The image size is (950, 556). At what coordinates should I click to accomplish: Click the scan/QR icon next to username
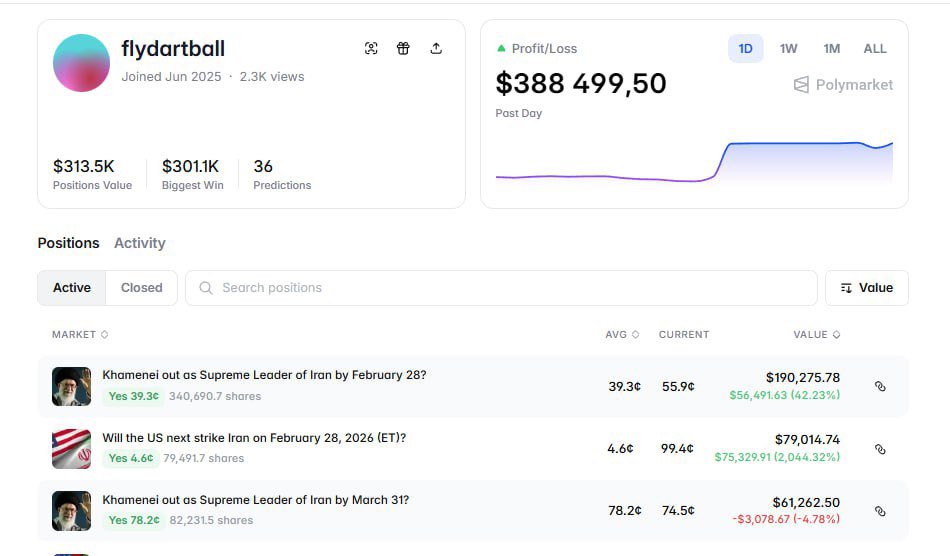pos(371,48)
